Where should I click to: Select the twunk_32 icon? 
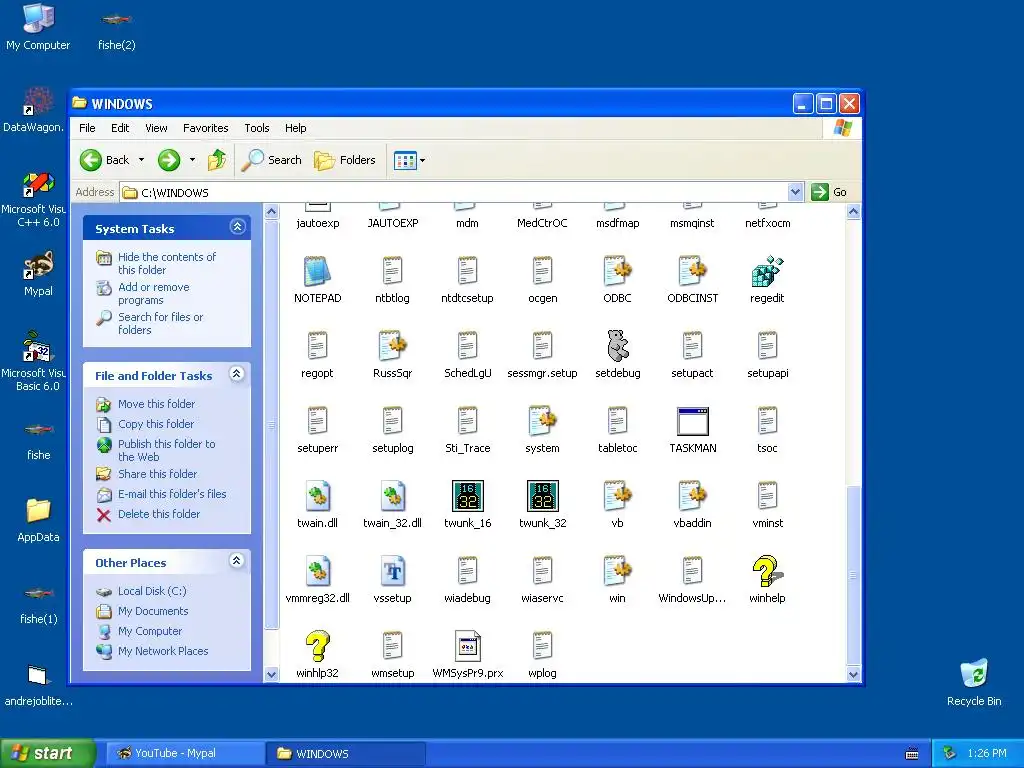coord(543,496)
